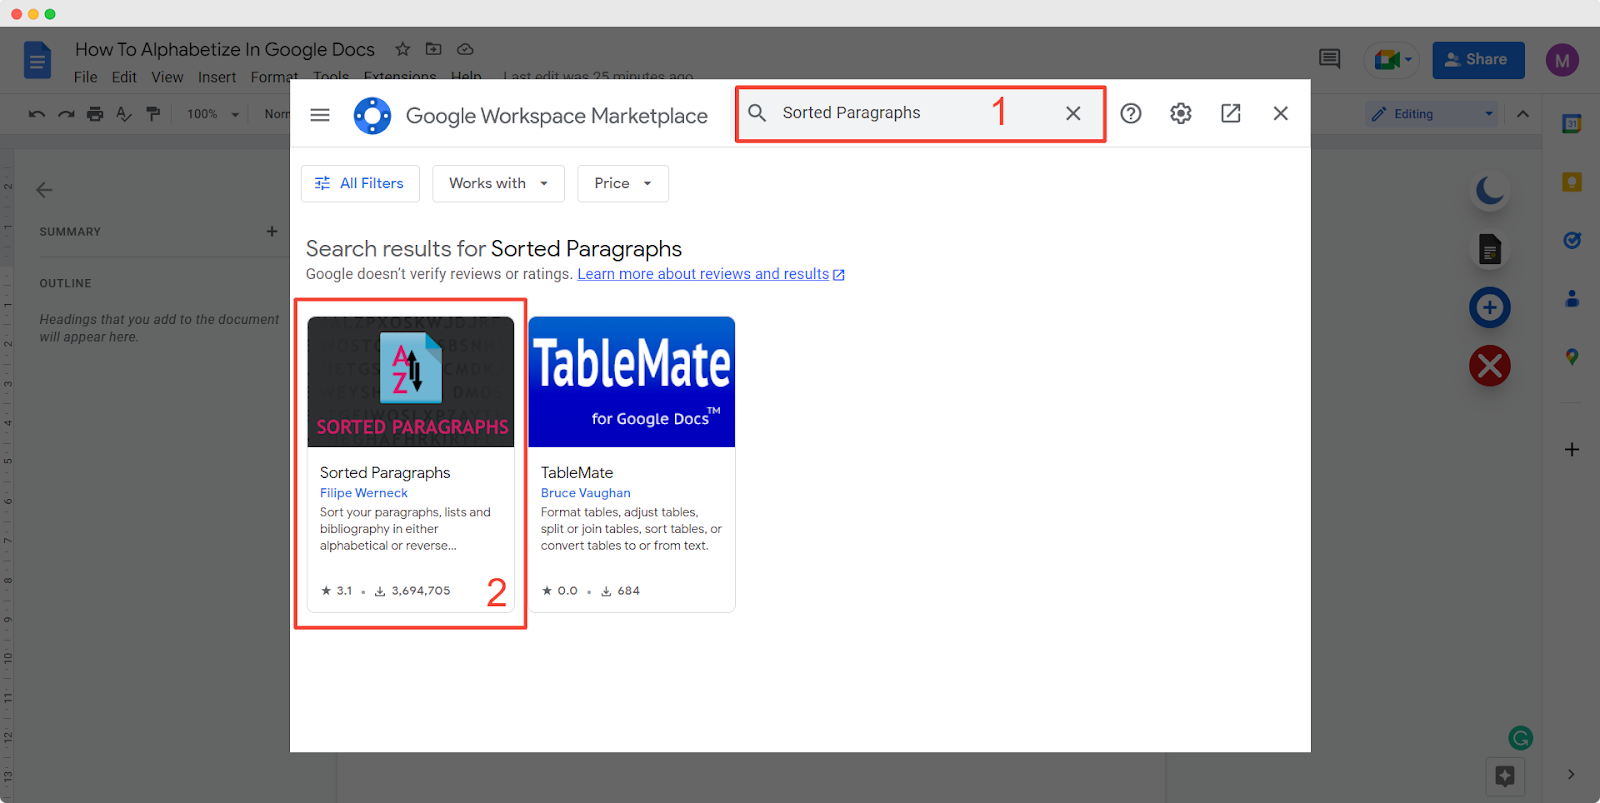Image resolution: width=1600 pixels, height=803 pixels.
Task: Open Google Tasks side panel
Action: tap(1572, 240)
